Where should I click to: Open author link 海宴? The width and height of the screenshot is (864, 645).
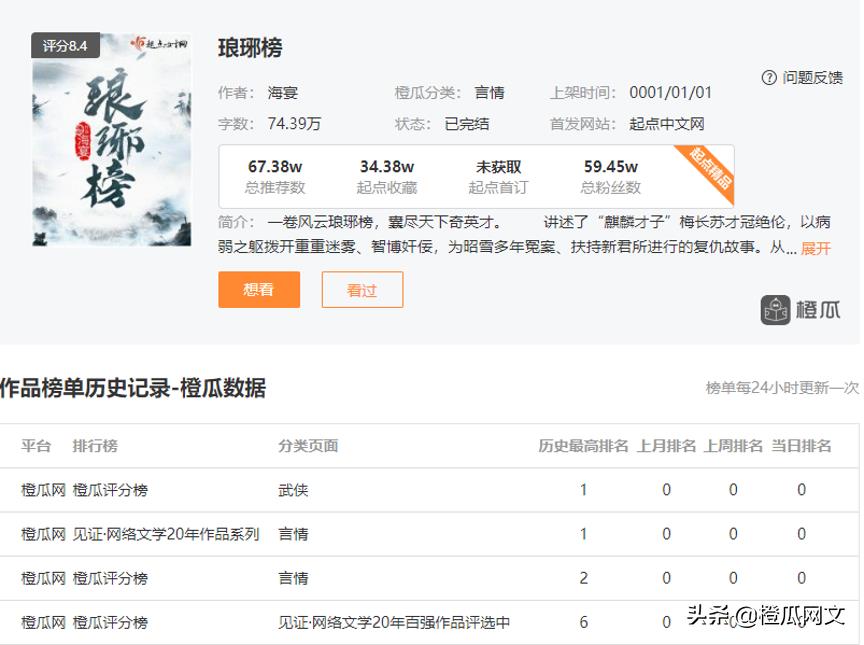click(x=283, y=93)
